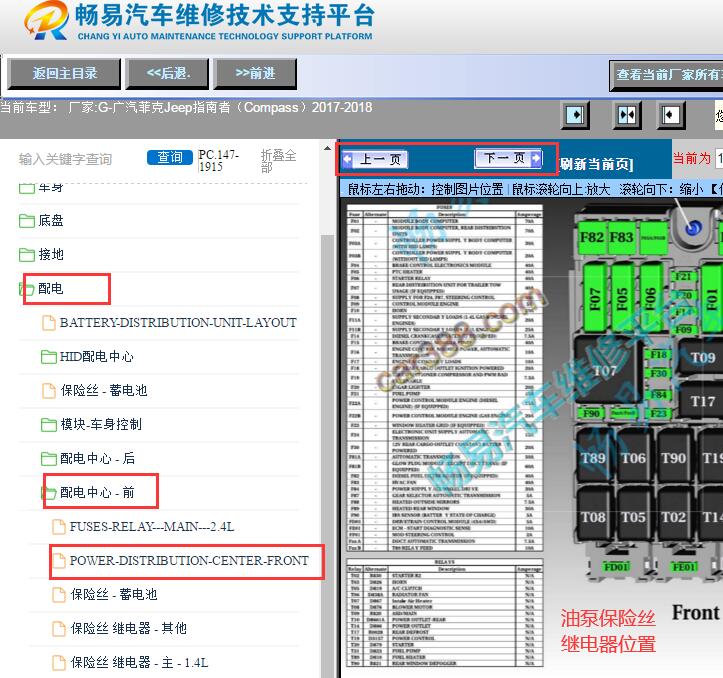723x678 pixels.
Task: Click the 底盘 folder icon
Action: coord(27,221)
